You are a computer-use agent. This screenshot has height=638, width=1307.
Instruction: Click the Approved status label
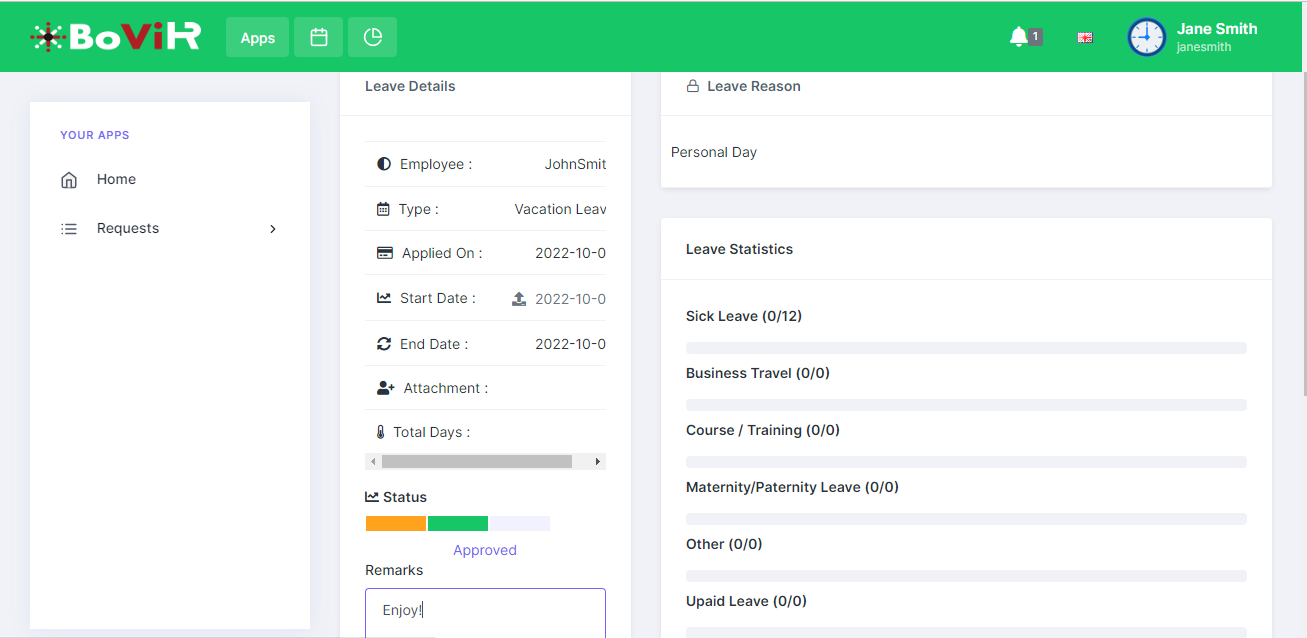tap(485, 550)
